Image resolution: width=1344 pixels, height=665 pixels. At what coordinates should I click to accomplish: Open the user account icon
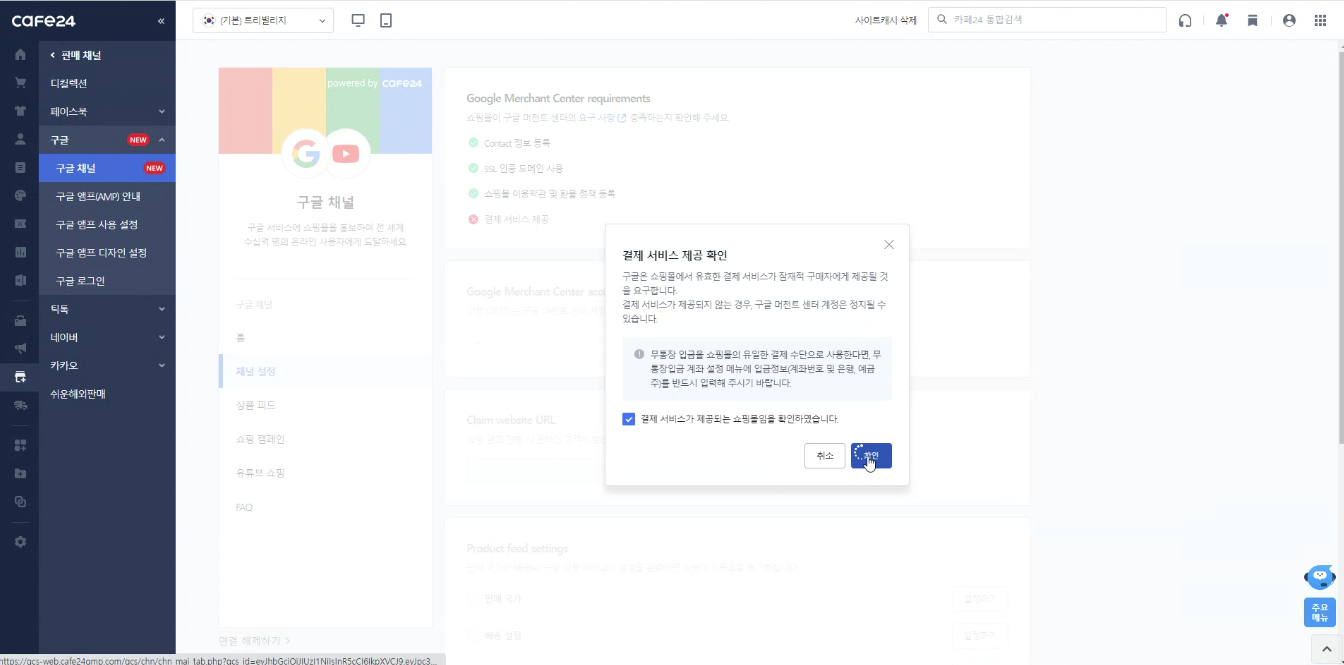[1288, 20]
